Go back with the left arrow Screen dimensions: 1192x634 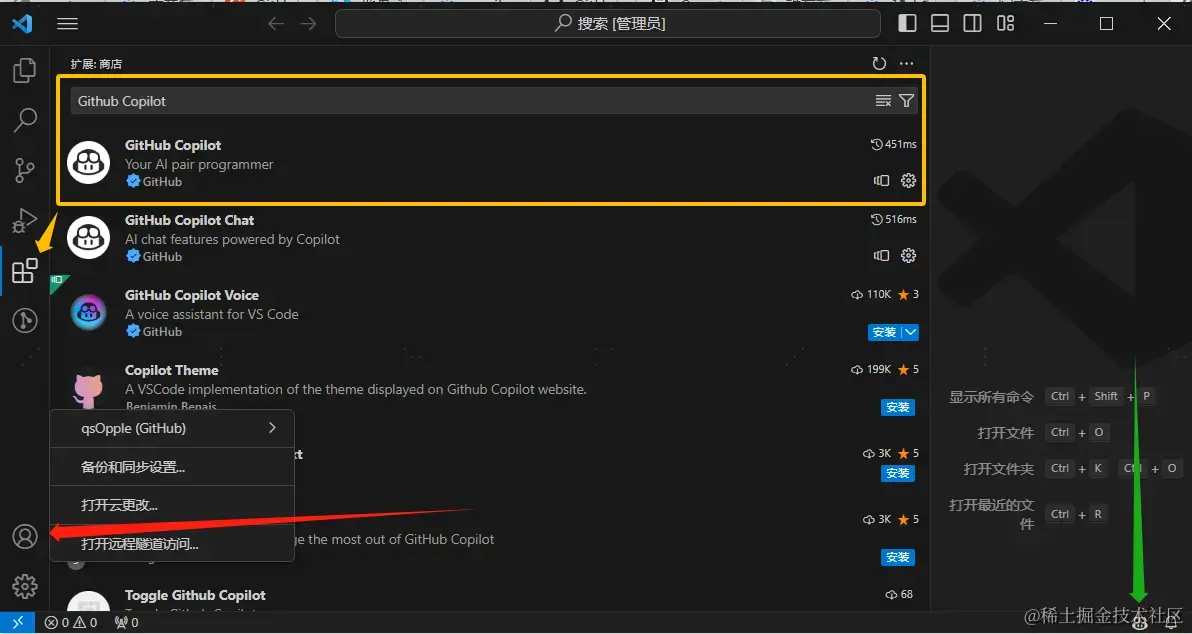coord(276,24)
